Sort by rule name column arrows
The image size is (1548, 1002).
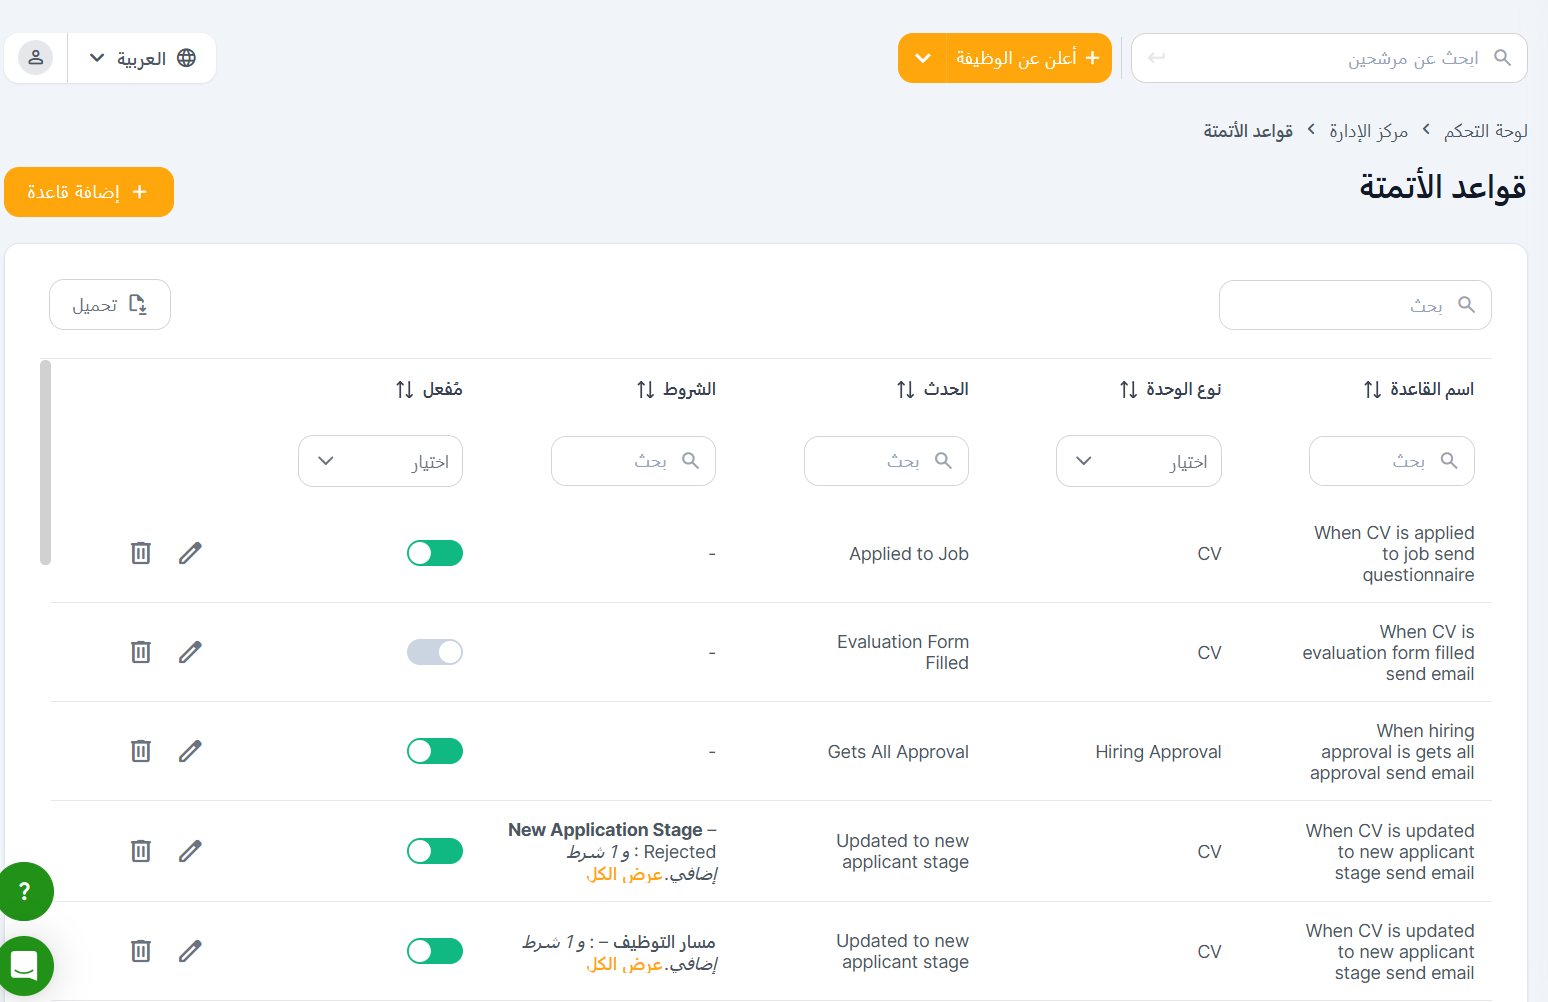[1372, 389]
